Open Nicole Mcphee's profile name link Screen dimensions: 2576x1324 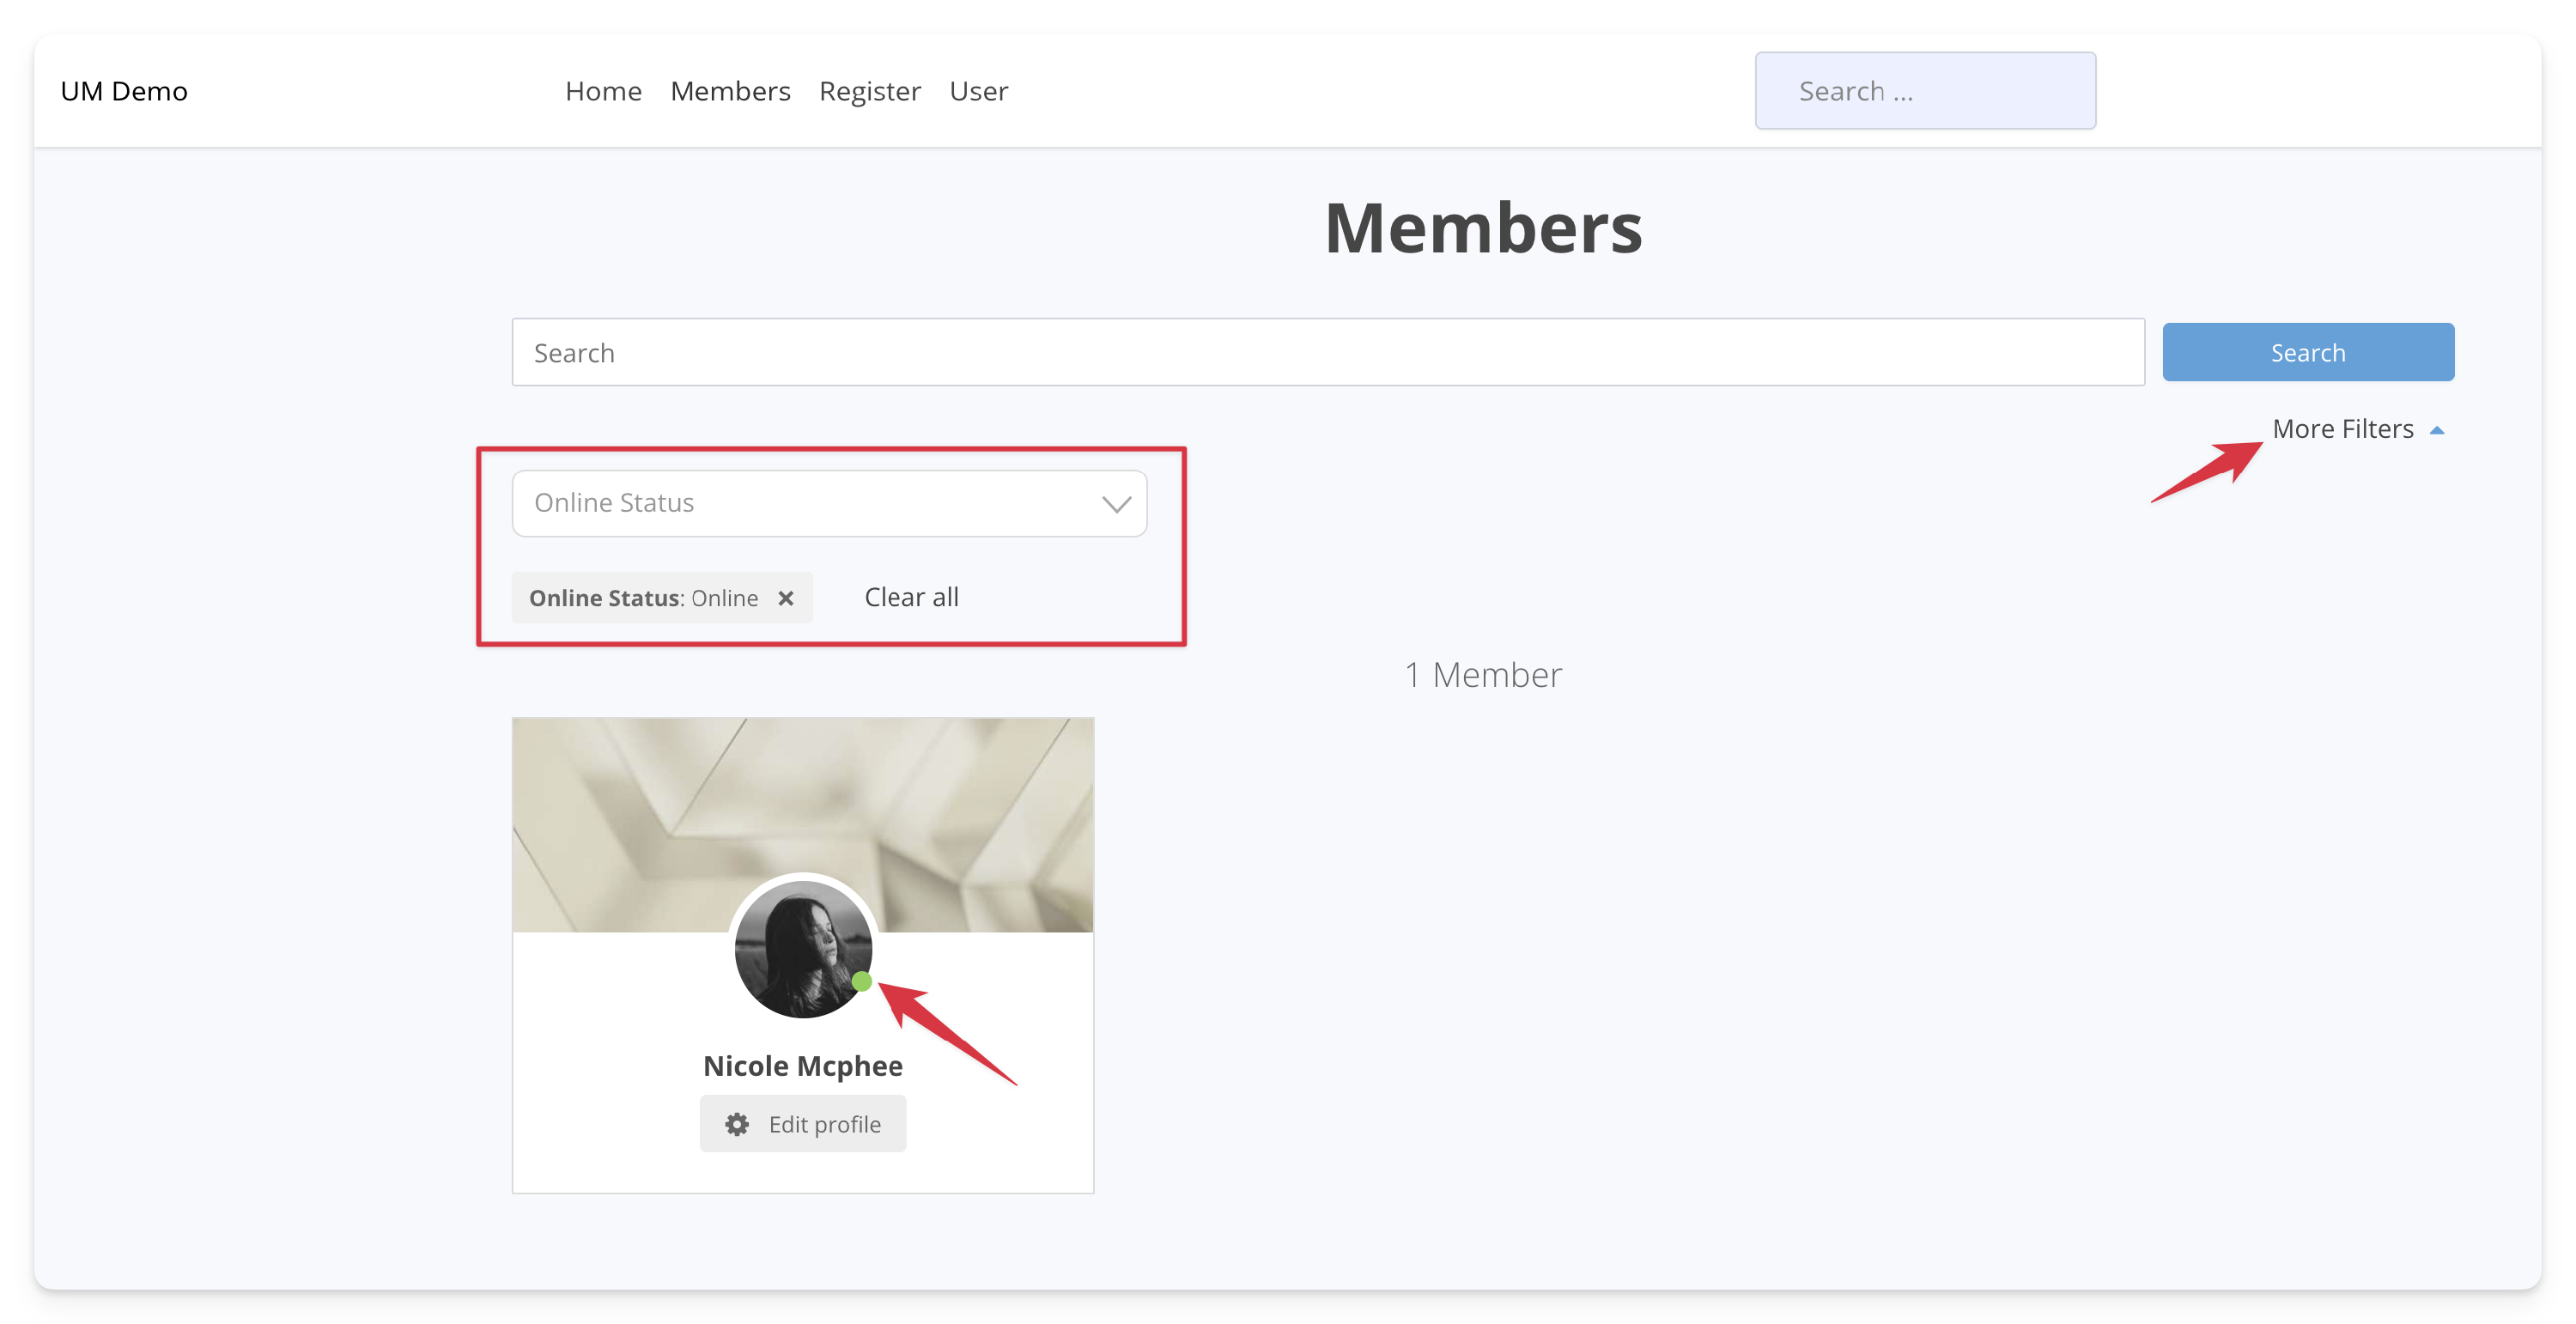(x=802, y=1066)
